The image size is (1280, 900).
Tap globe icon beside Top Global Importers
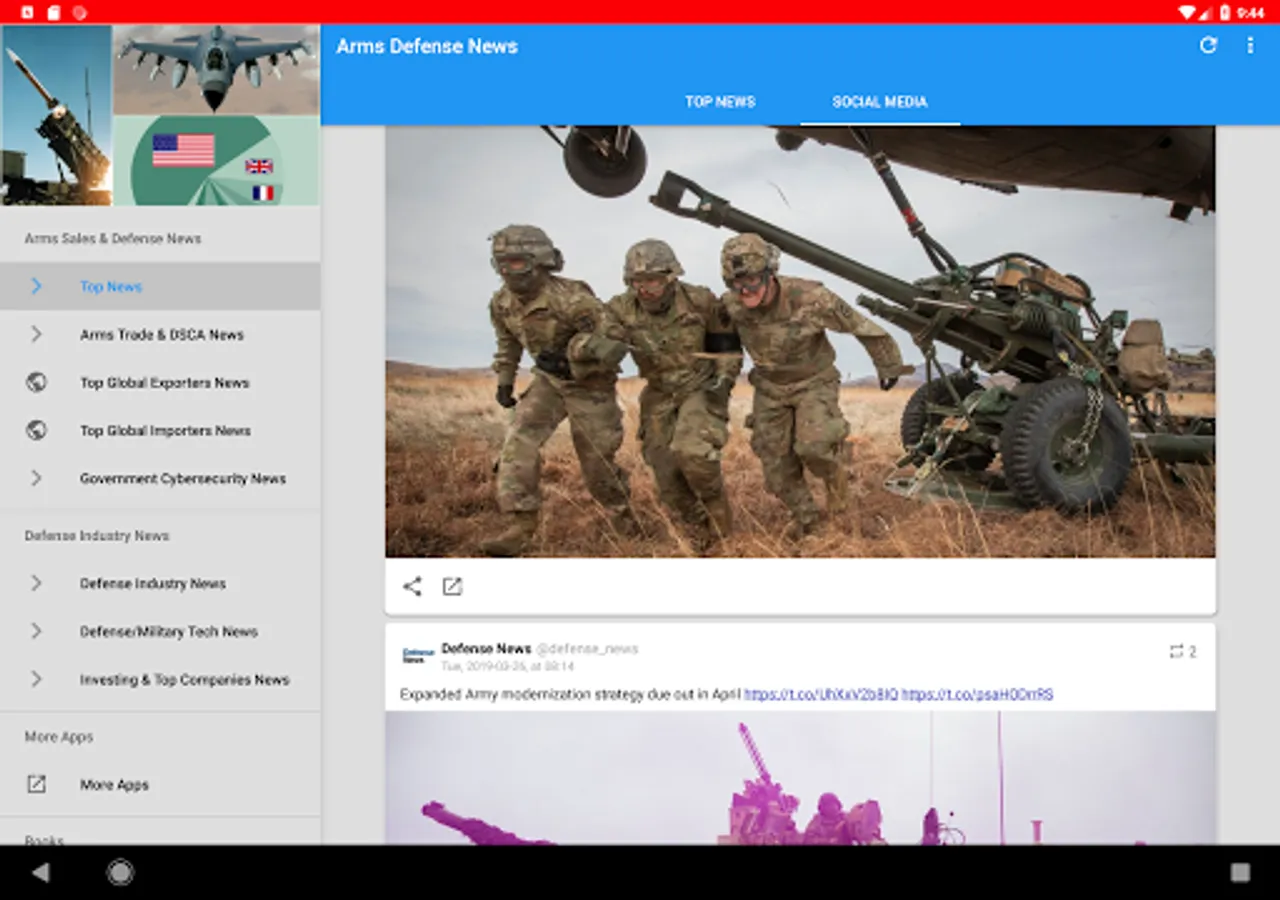click(x=36, y=430)
